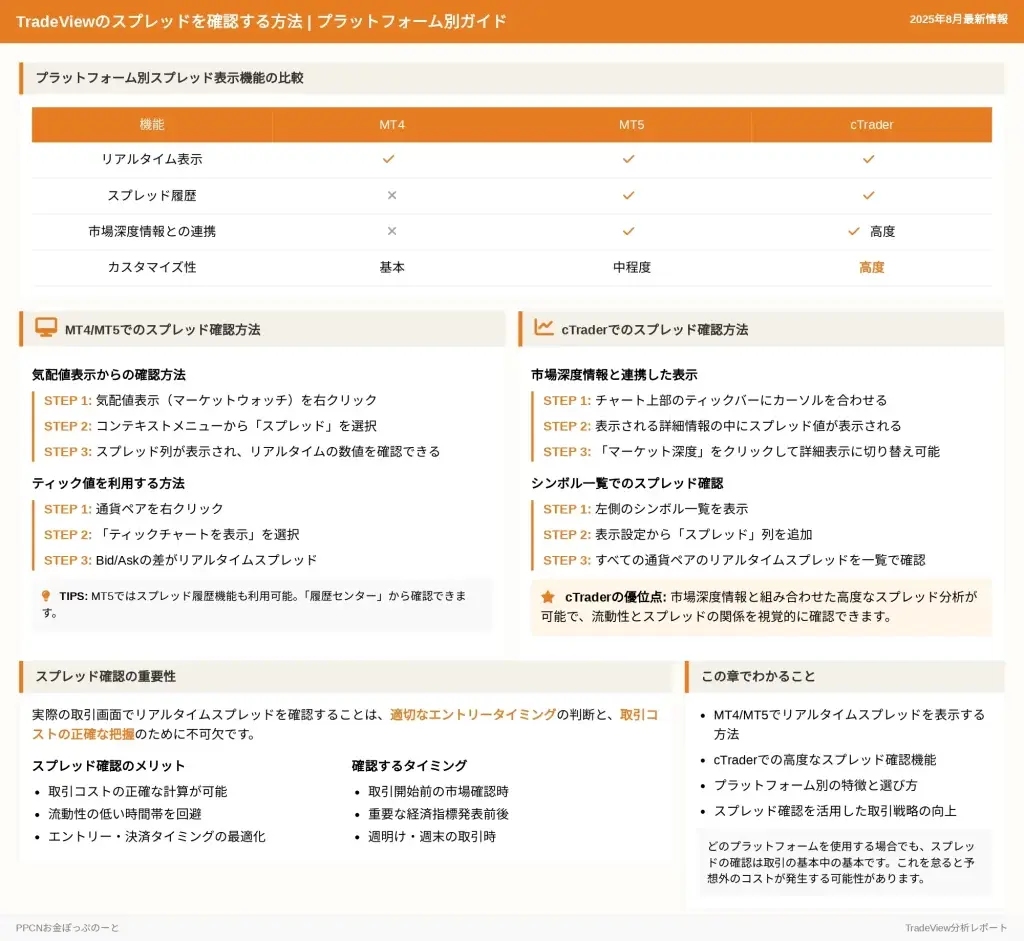Click the highlighted 適切なエントリータイミング text
This screenshot has height=941, width=1024.
pyautogui.click(x=473, y=714)
